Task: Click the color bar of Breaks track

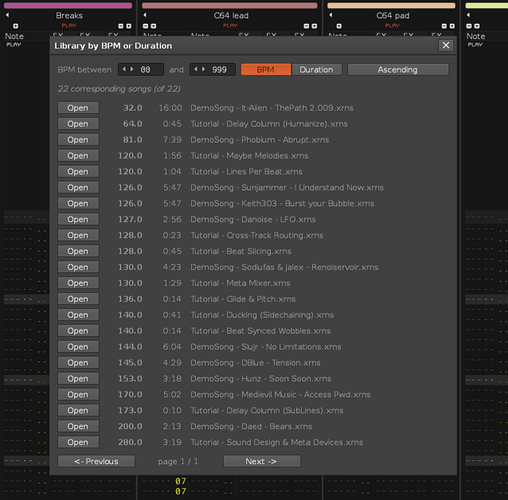Action: point(68,5)
